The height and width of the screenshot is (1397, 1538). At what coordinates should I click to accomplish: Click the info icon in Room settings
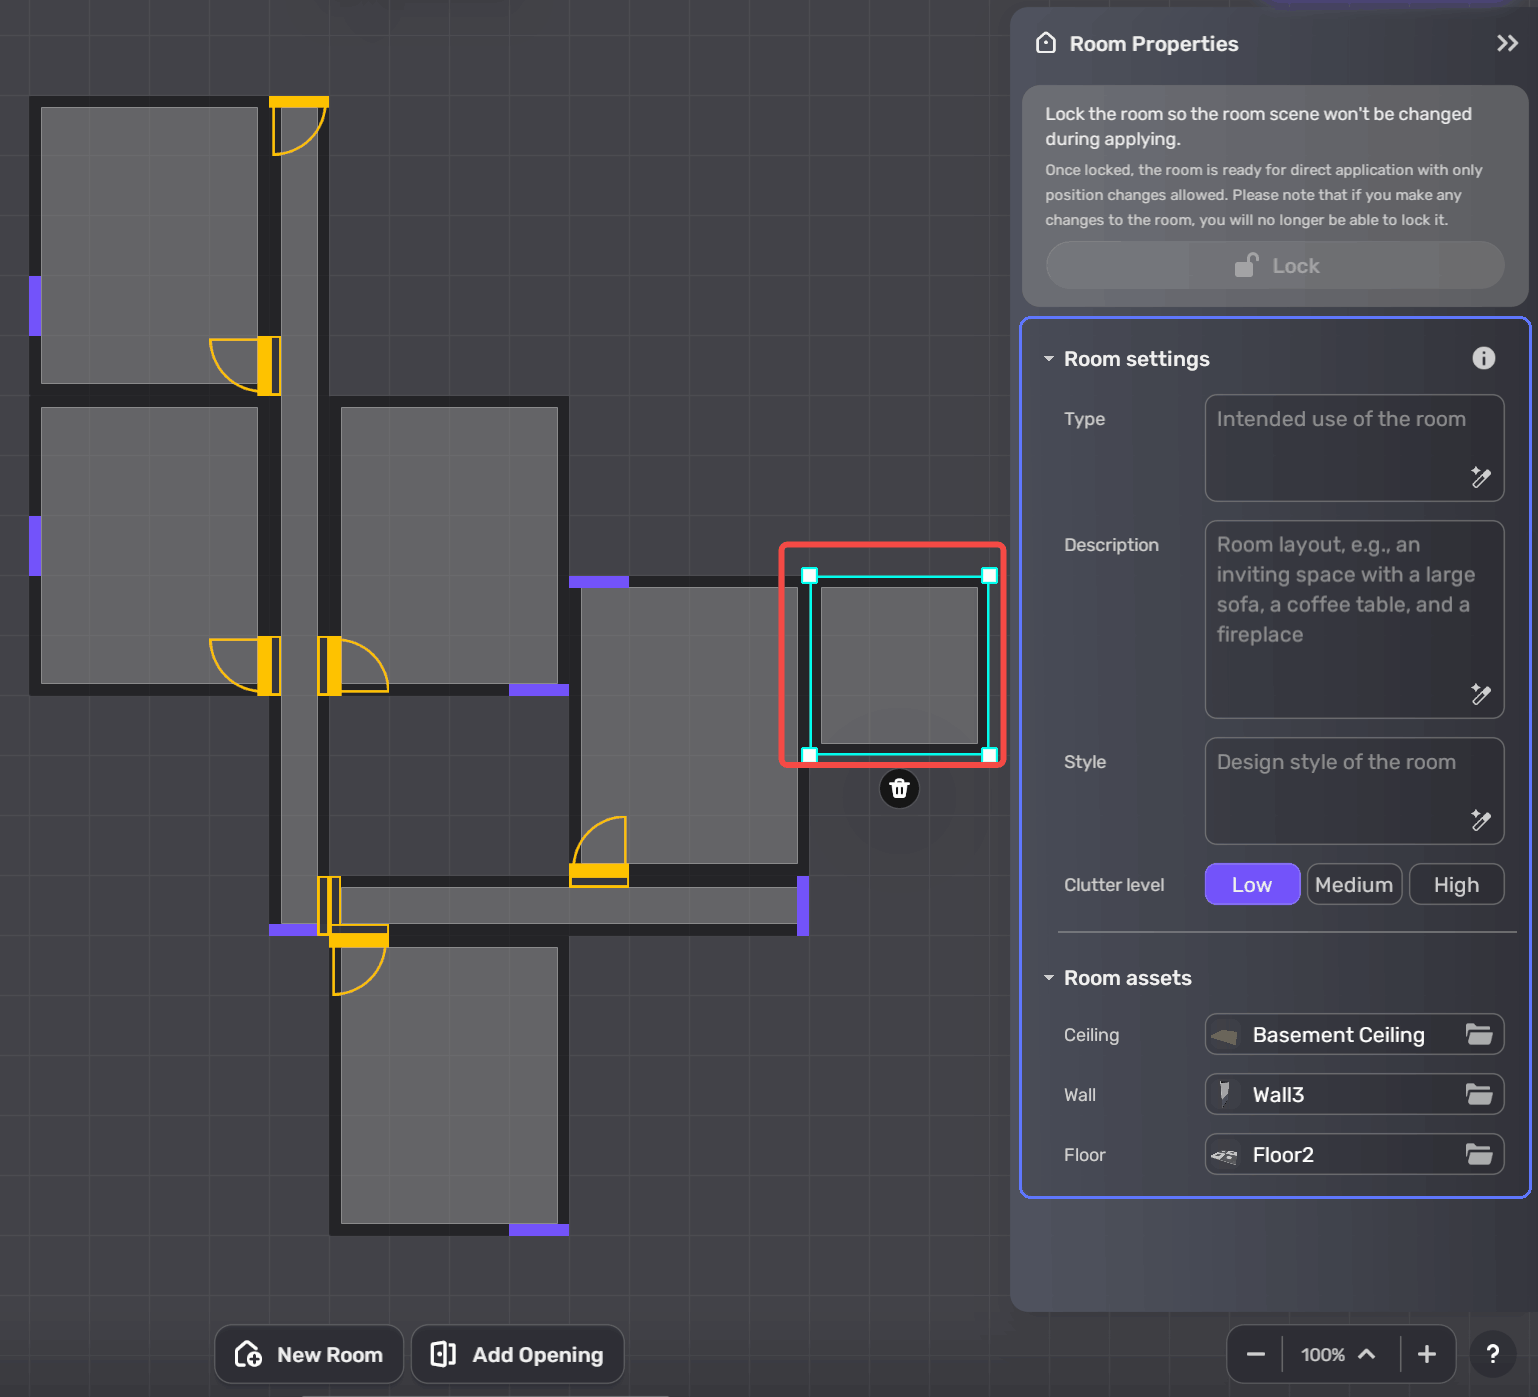coord(1483,358)
